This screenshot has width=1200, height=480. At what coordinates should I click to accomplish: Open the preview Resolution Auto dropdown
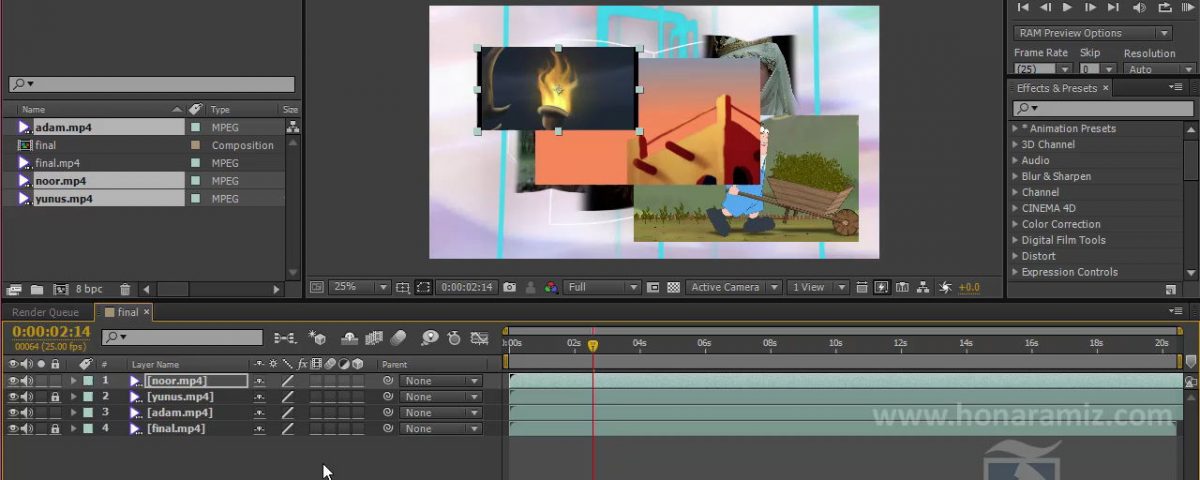pos(1158,69)
